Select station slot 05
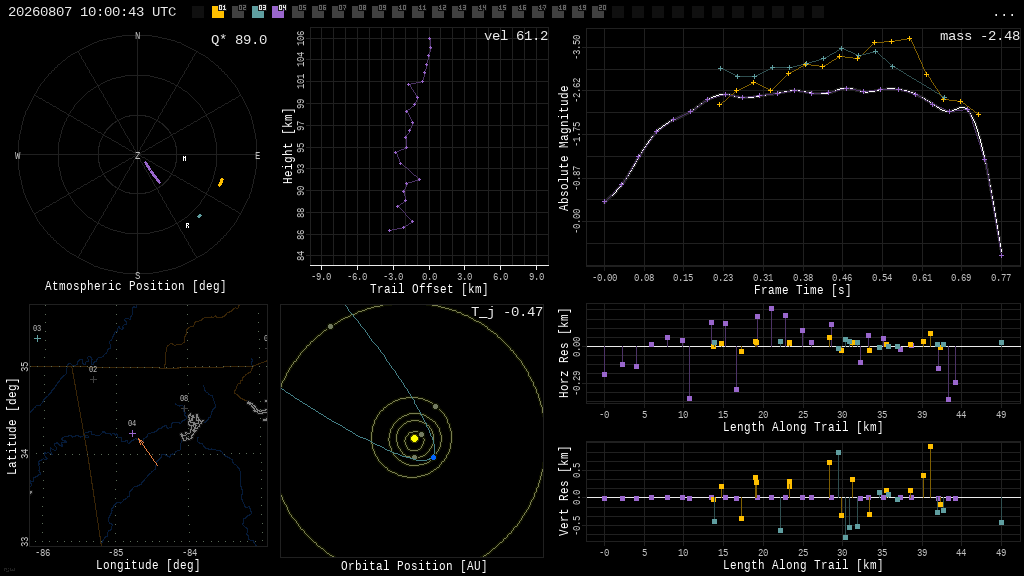 [298, 11]
